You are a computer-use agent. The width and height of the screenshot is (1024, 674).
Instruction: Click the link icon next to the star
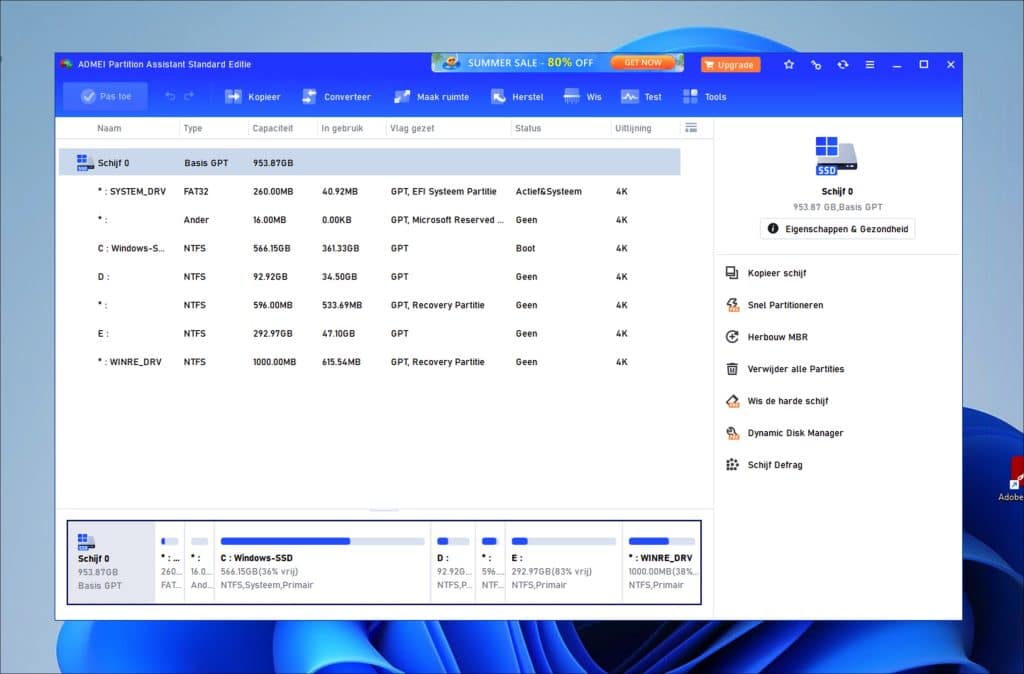816,65
